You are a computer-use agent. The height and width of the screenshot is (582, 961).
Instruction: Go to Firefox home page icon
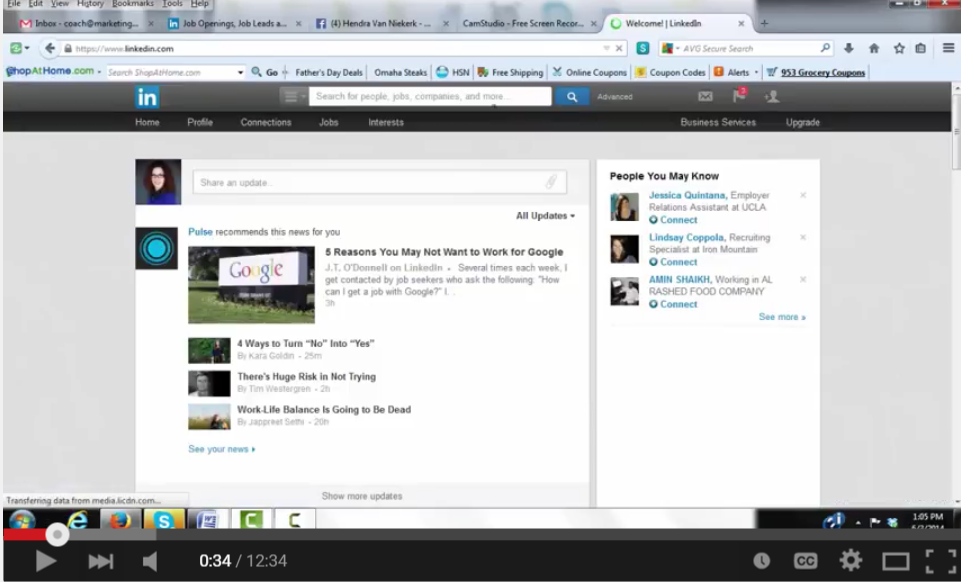tap(874, 48)
